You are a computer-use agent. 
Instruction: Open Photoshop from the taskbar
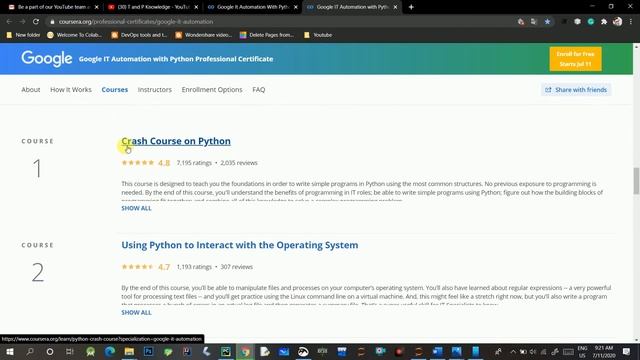pos(149,352)
